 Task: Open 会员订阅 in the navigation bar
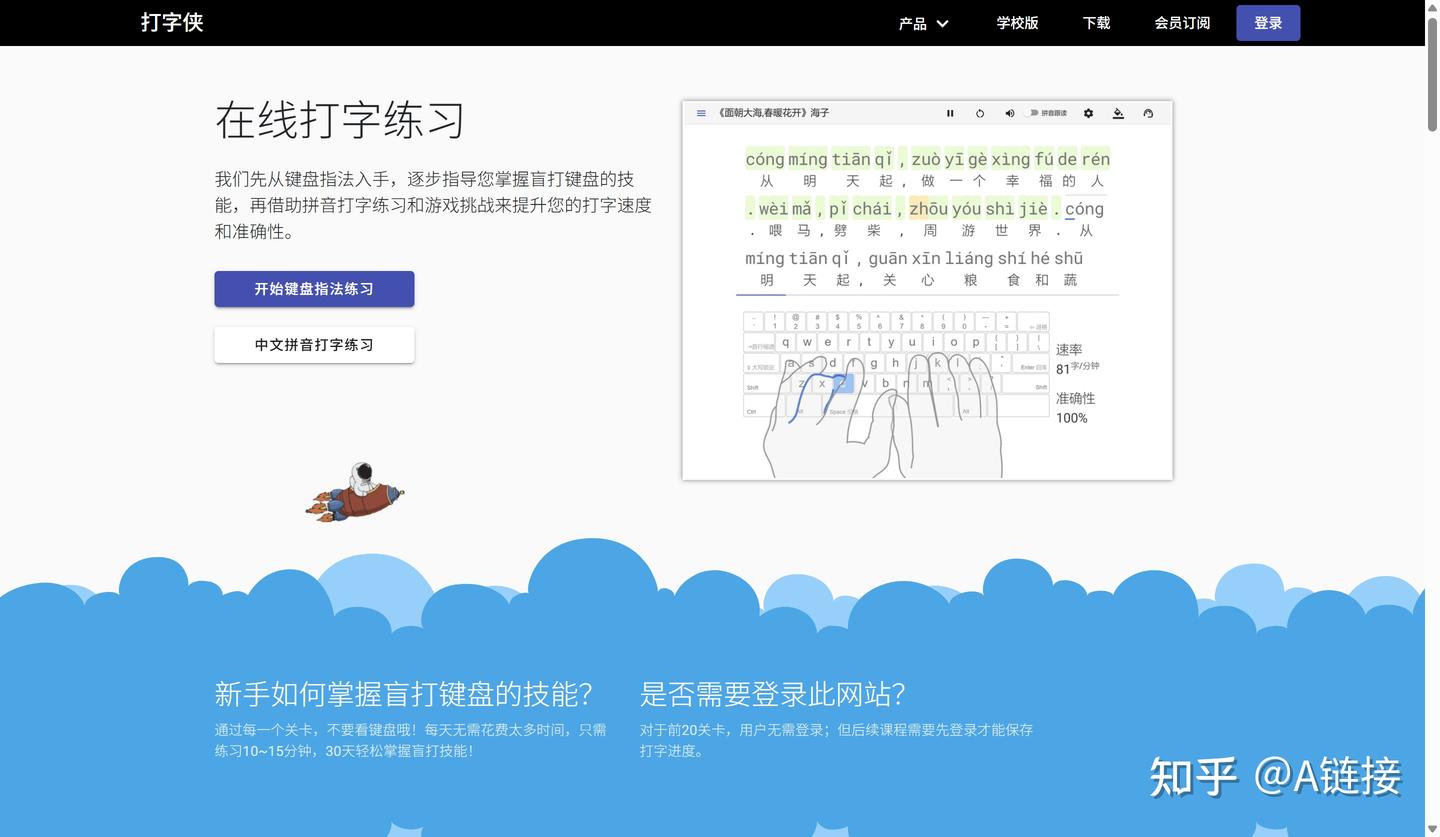coord(1182,23)
